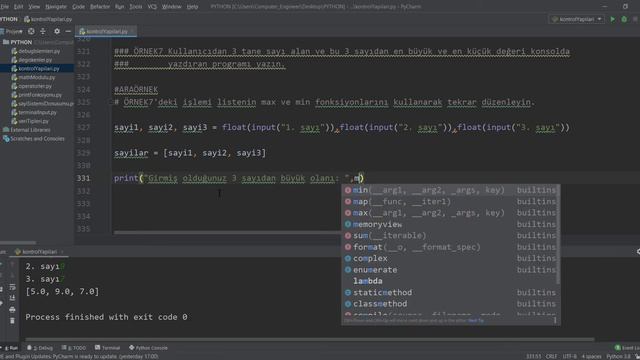640x360 pixels.
Task: Open the TODO tool window button
Action: (74, 348)
